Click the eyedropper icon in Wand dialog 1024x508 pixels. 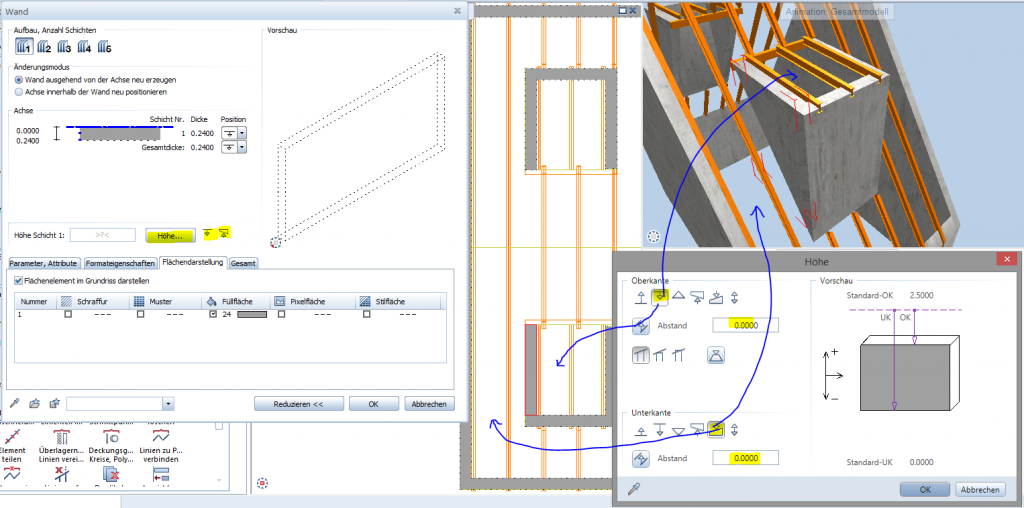coord(16,403)
